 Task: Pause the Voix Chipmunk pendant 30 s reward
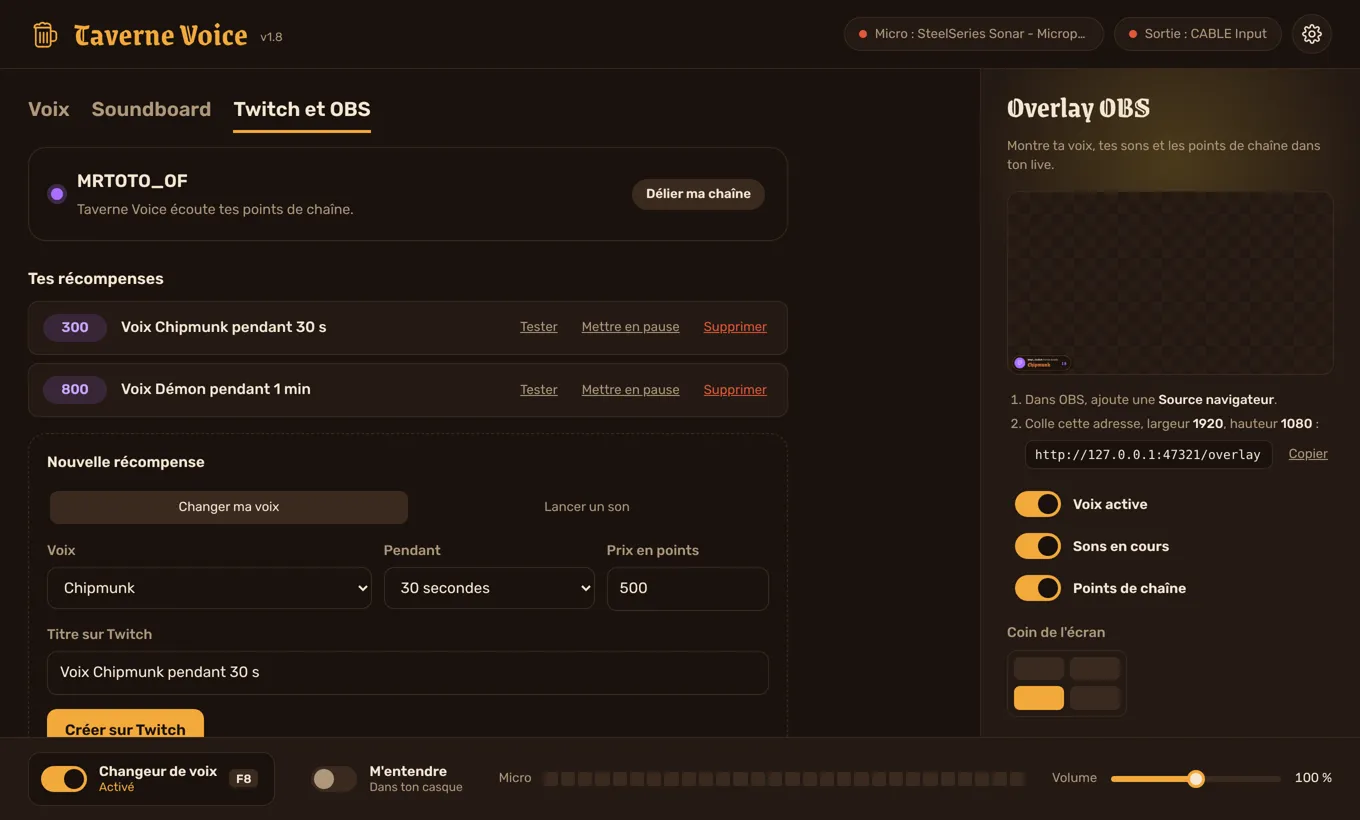630,327
